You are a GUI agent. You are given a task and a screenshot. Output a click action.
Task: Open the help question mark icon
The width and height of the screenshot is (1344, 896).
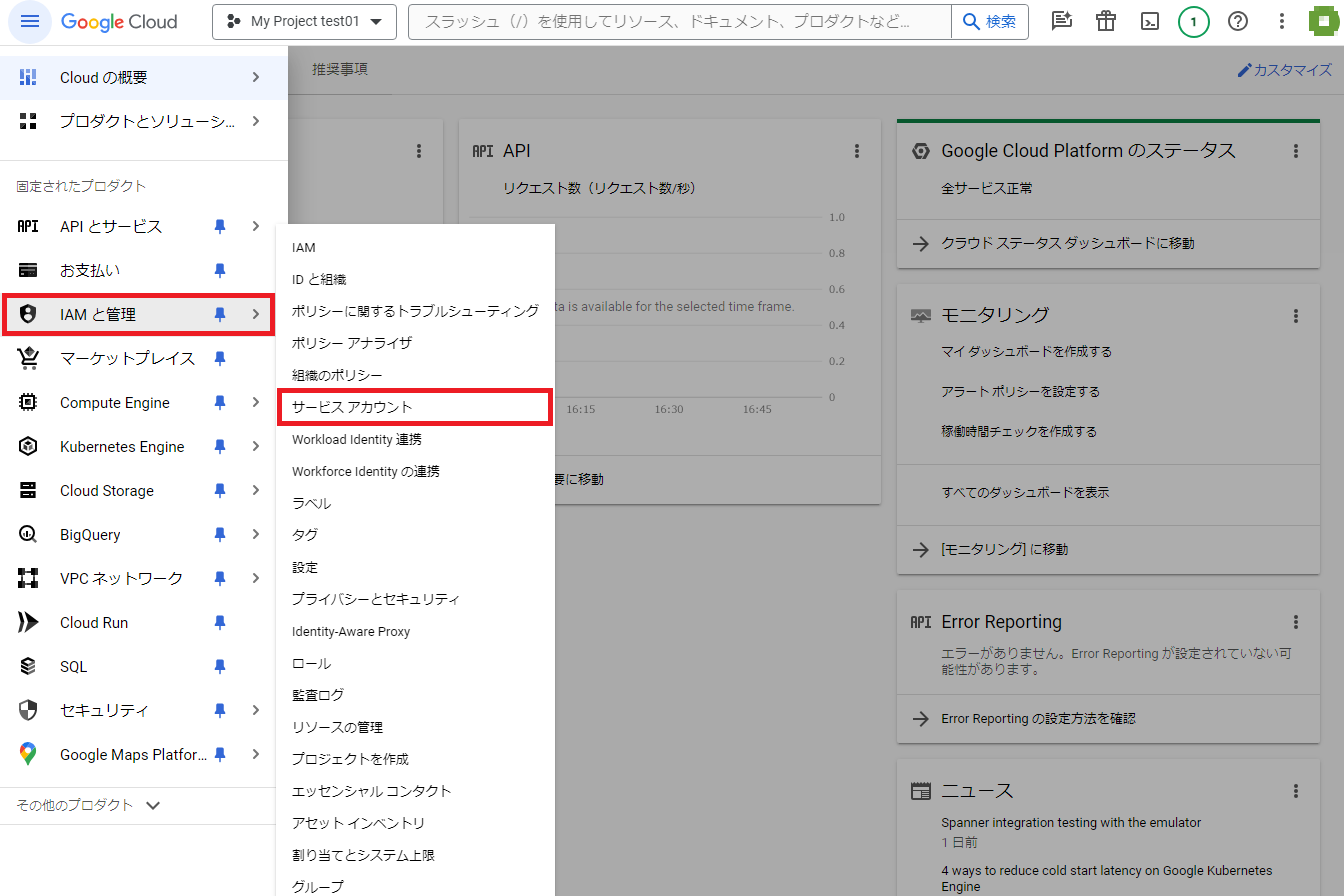pos(1238,22)
